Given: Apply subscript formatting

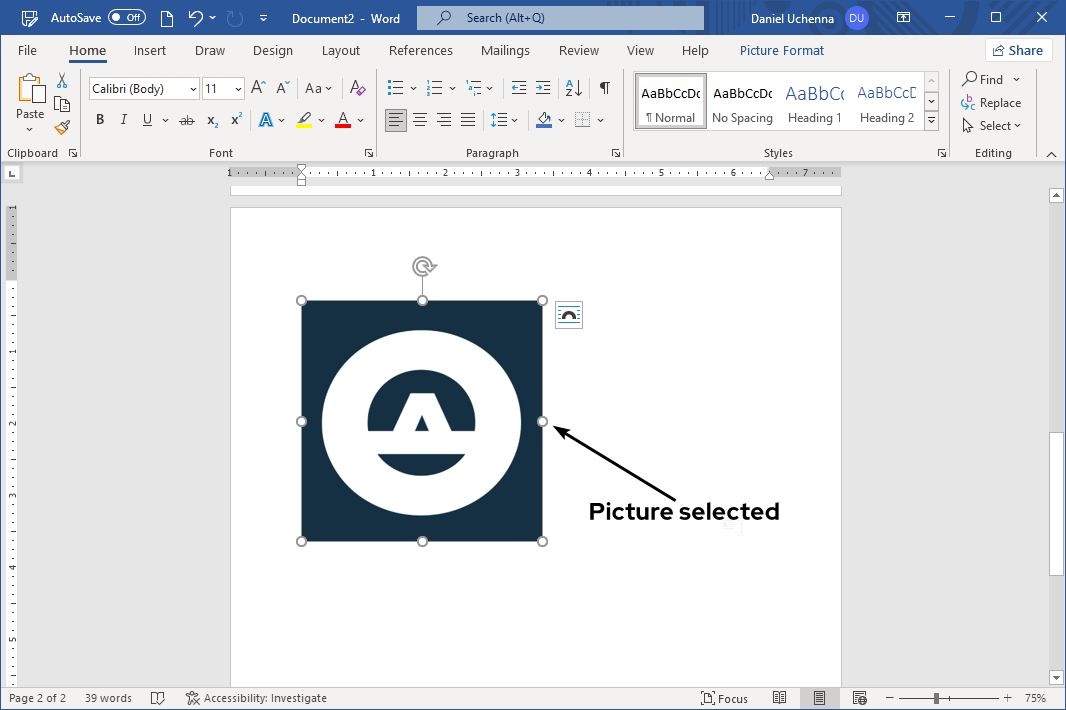Looking at the screenshot, I should point(210,120).
